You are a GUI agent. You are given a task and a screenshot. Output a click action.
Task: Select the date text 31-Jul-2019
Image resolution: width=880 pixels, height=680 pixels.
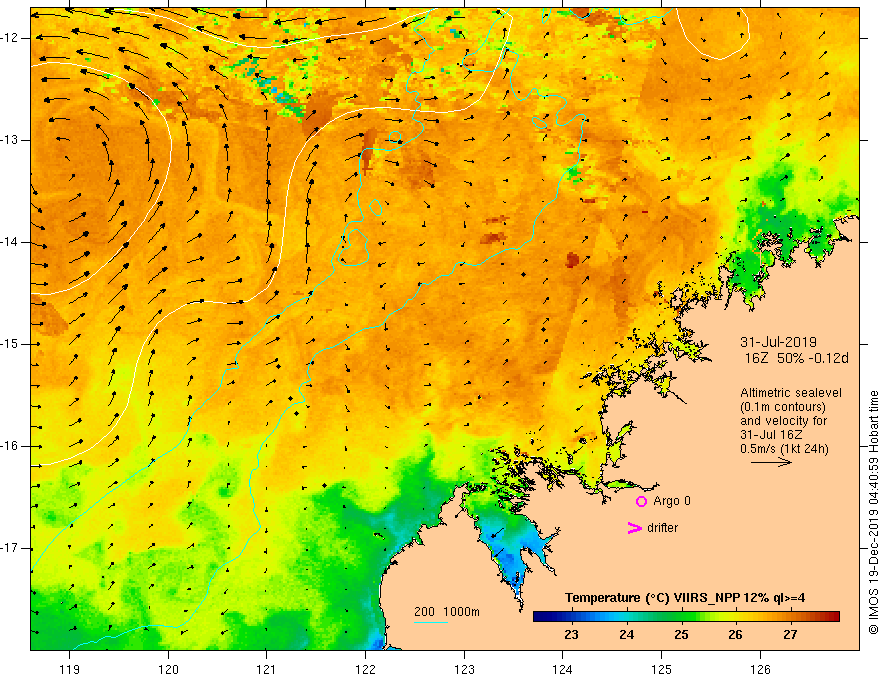click(778, 342)
